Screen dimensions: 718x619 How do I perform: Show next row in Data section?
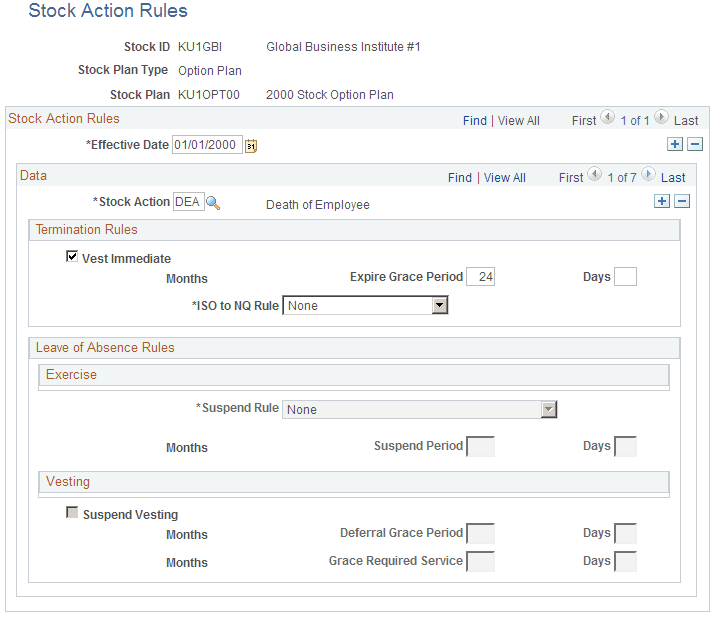click(x=648, y=174)
